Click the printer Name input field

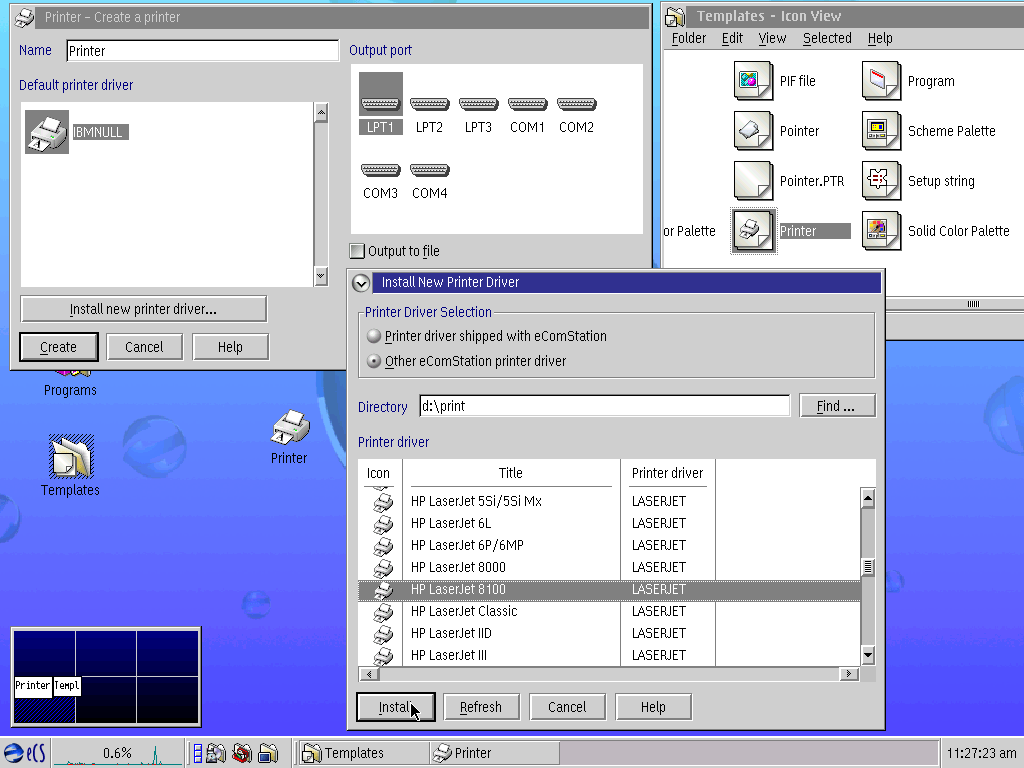(x=202, y=51)
